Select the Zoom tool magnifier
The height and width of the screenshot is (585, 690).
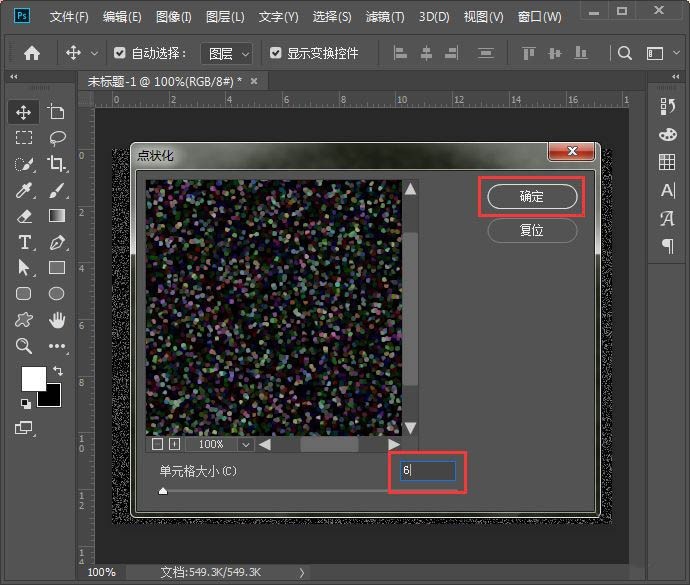click(24, 346)
